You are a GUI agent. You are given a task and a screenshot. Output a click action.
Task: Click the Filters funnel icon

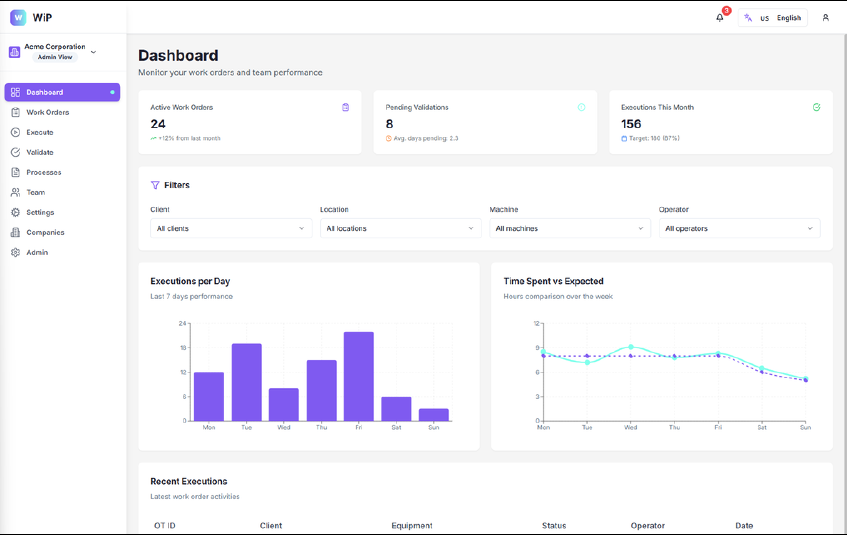click(155, 185)
